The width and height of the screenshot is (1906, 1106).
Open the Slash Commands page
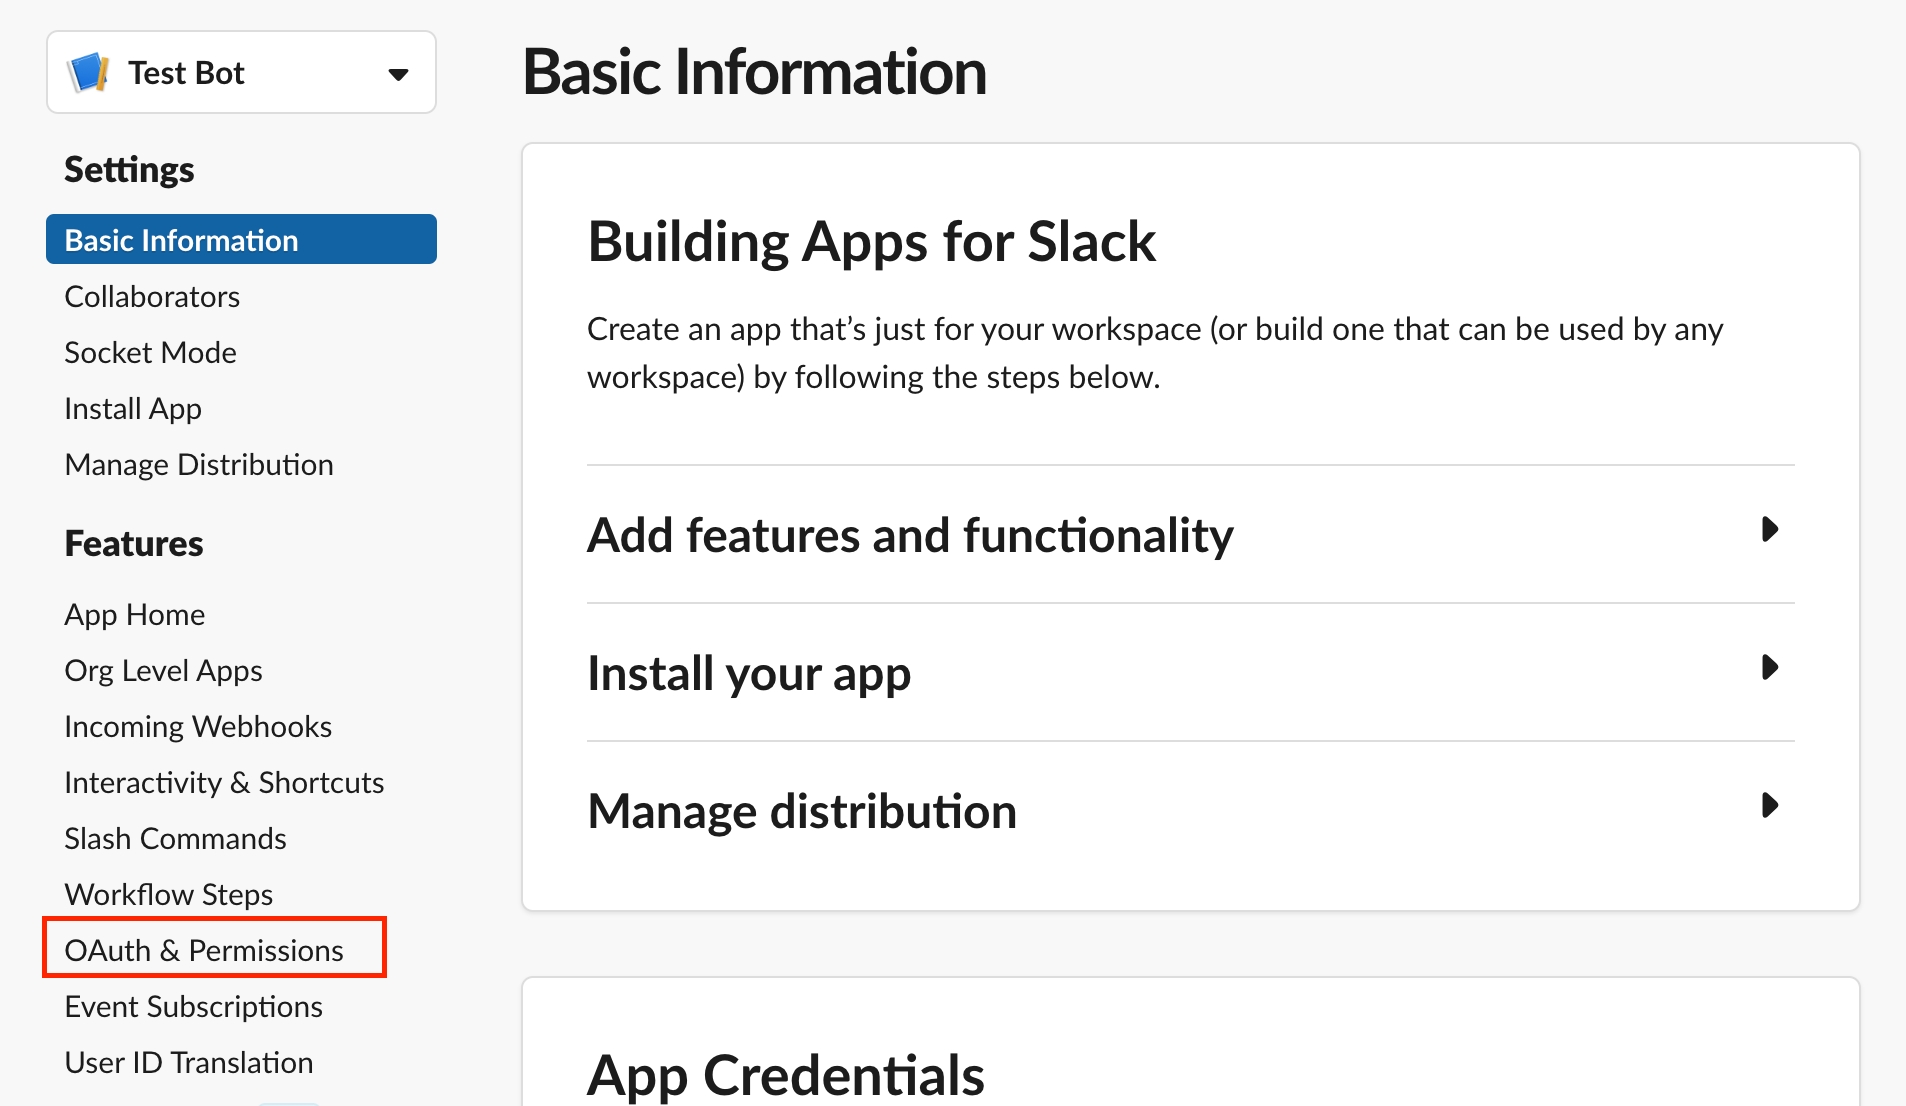click(x=175, y=839)
